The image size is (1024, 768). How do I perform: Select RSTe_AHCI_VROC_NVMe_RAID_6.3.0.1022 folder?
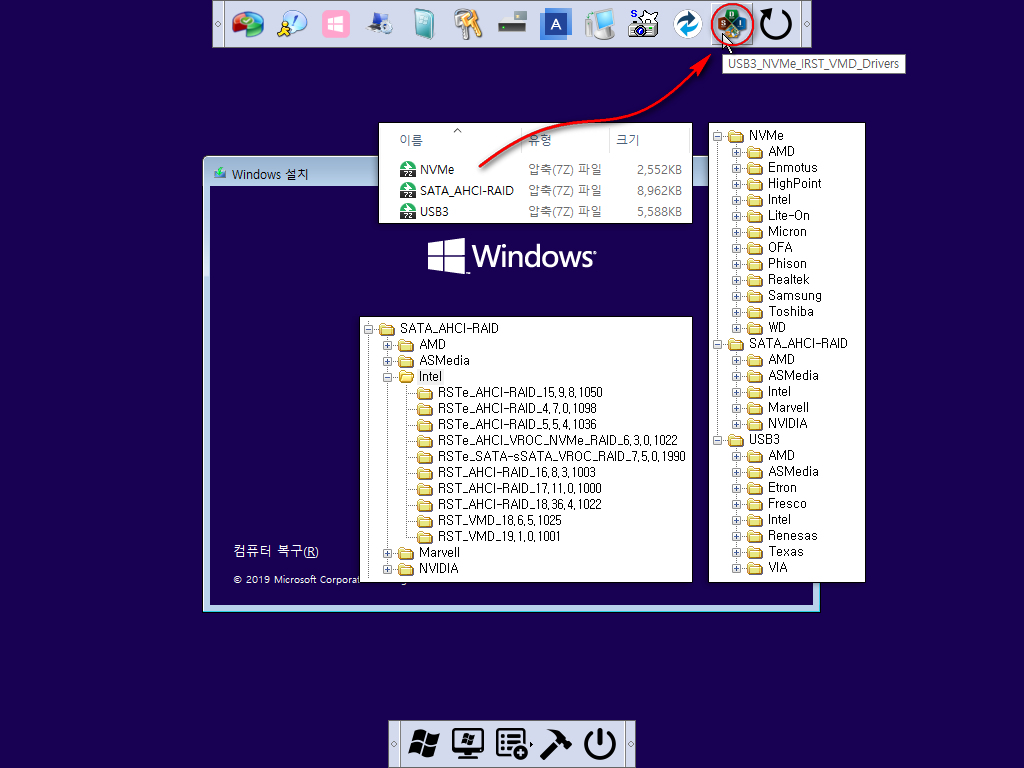tap(558, 441)
